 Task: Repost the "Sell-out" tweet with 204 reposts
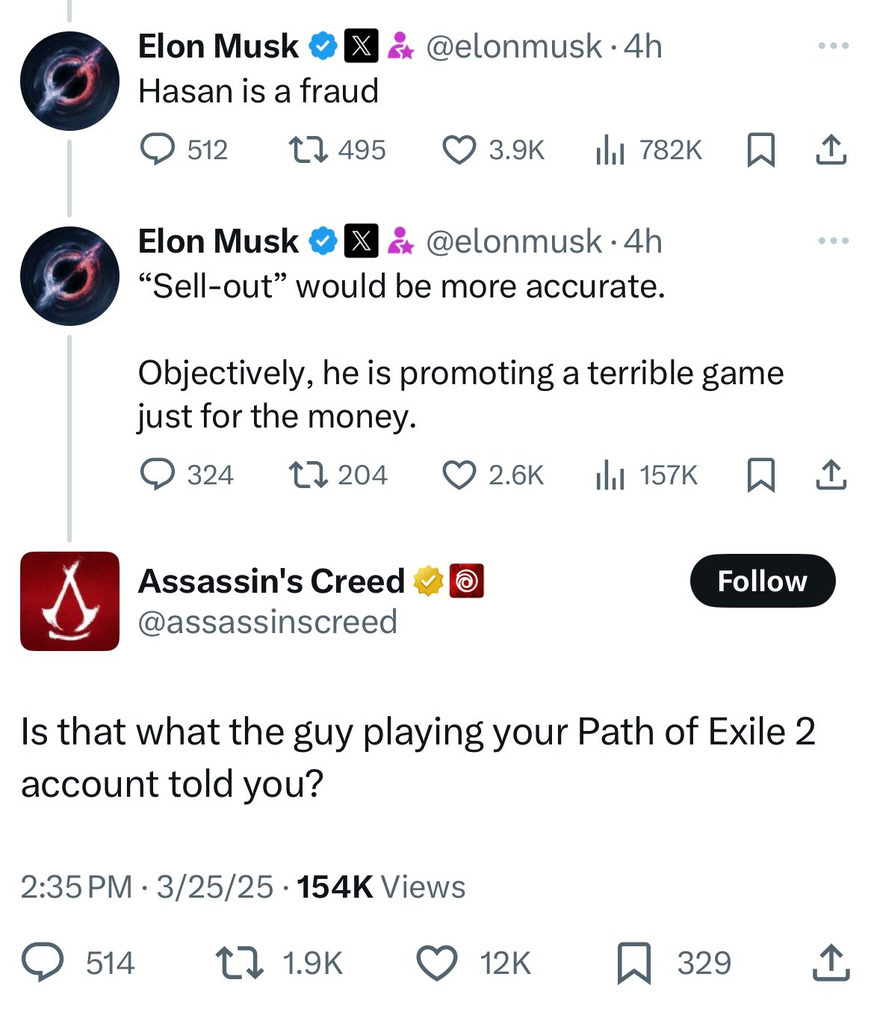coord(304,474)
